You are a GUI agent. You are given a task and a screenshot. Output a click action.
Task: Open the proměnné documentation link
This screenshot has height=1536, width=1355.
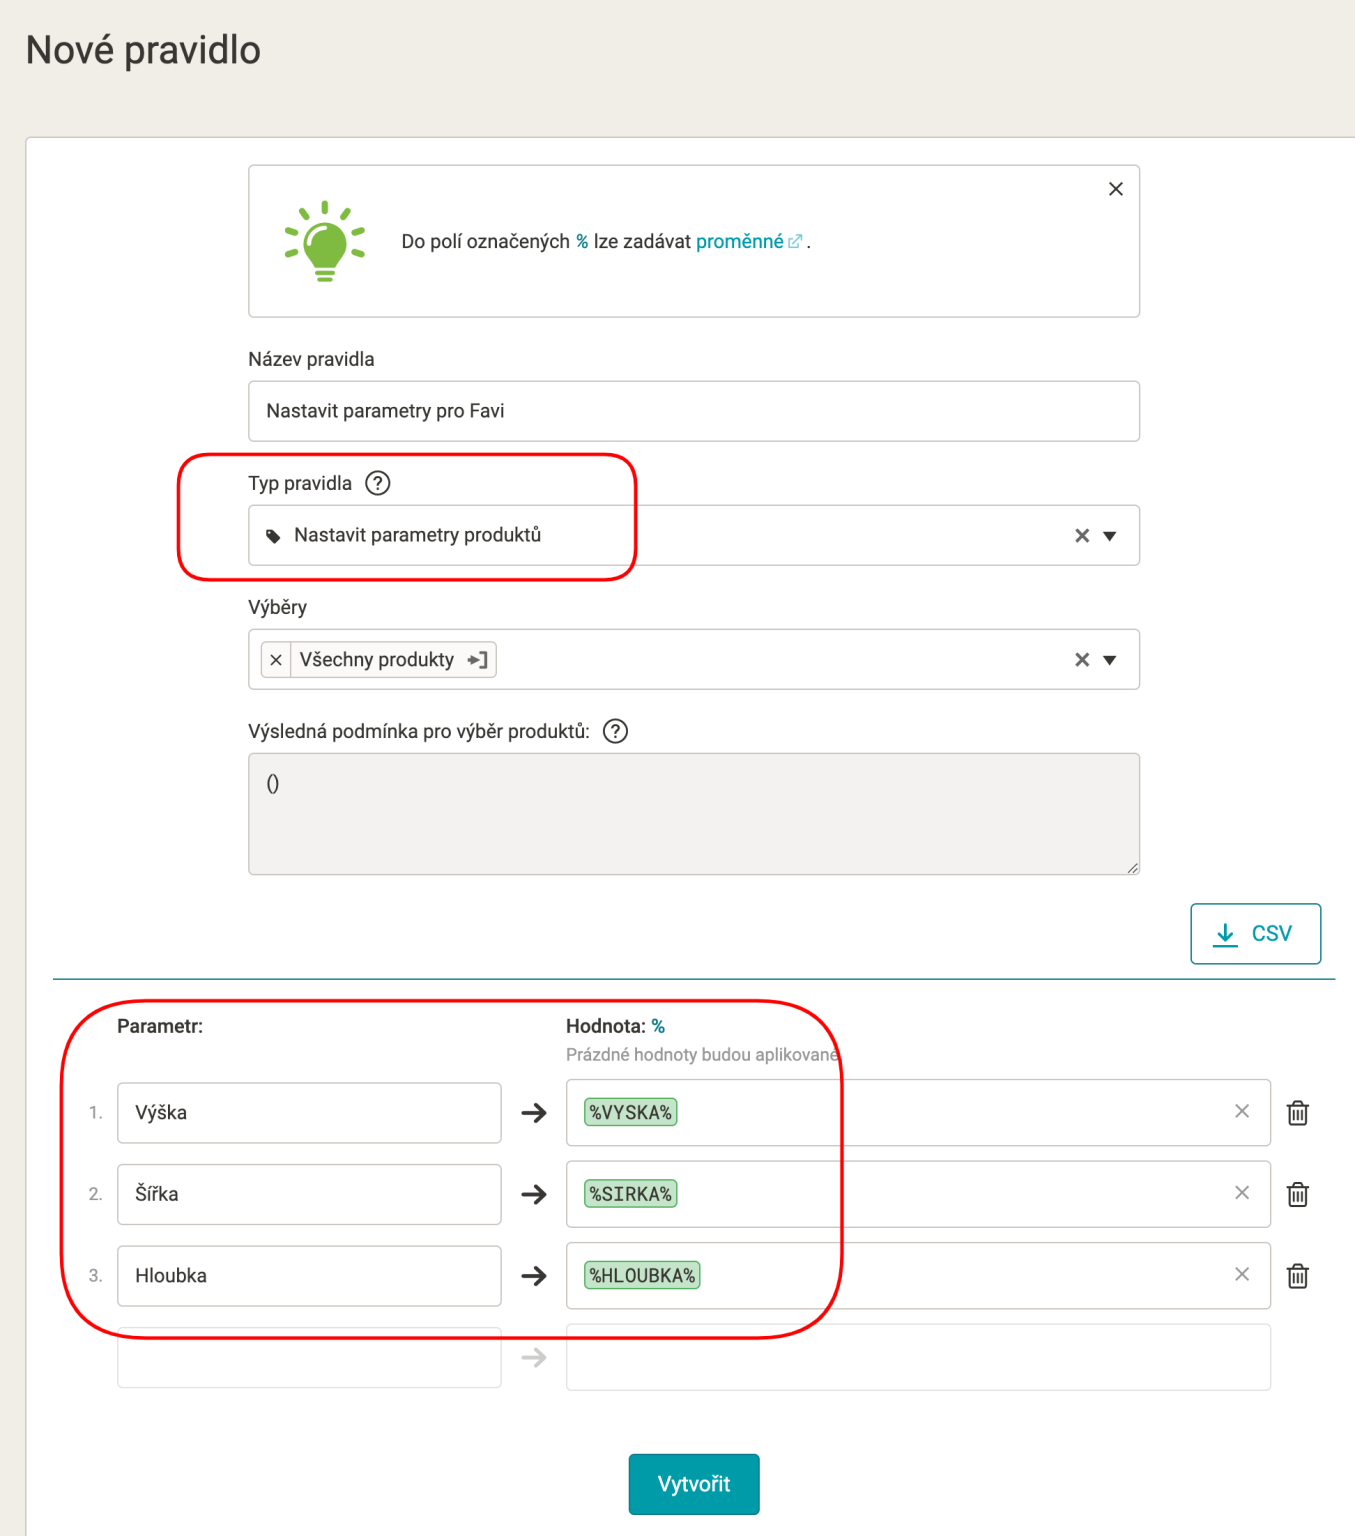(x=740, y=241)
